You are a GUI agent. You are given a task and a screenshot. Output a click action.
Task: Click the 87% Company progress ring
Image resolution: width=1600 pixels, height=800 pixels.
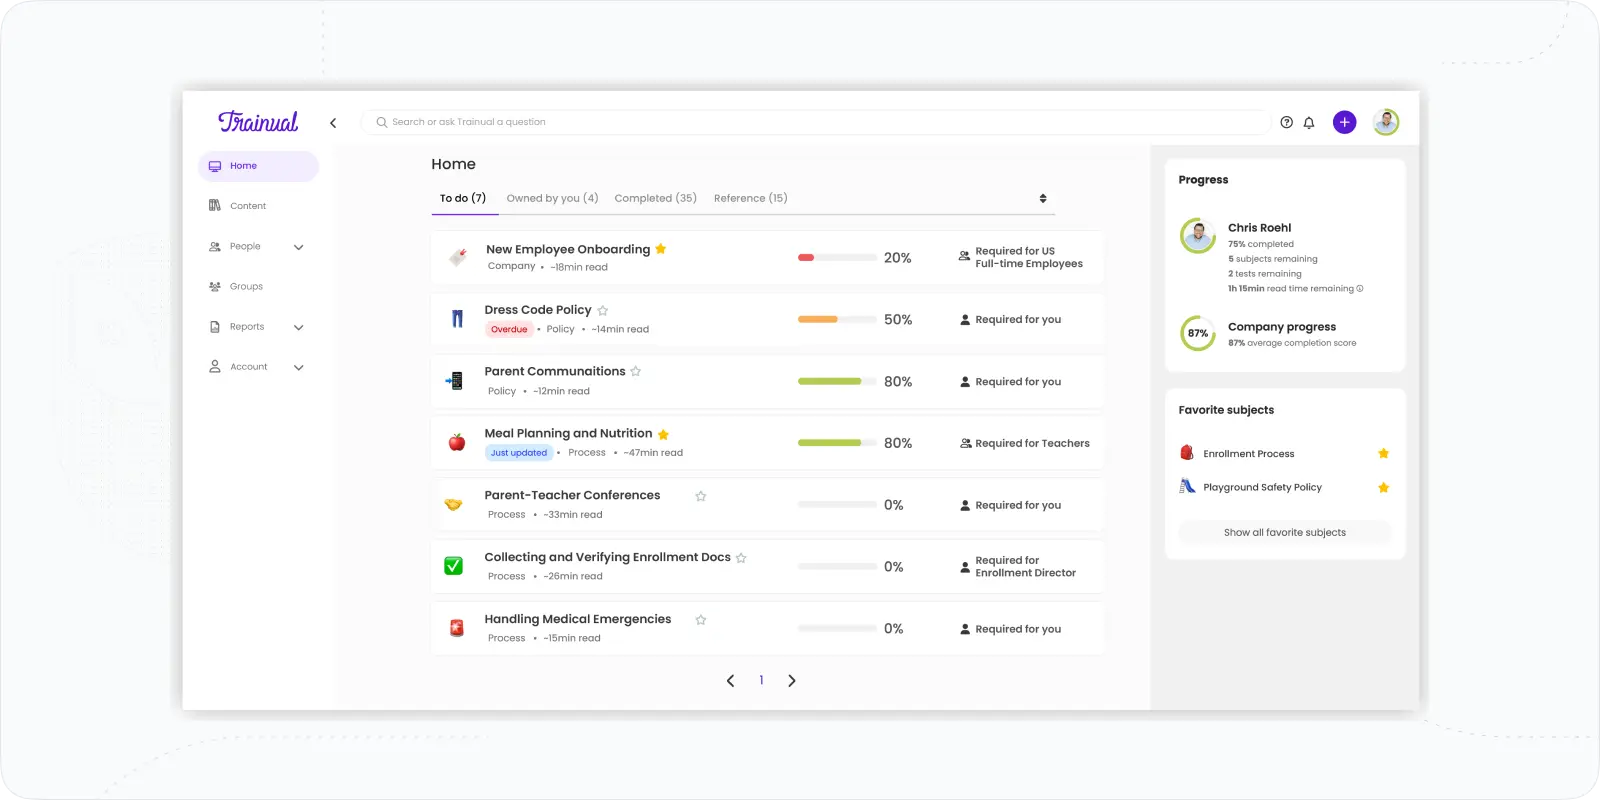point(1198,333)
